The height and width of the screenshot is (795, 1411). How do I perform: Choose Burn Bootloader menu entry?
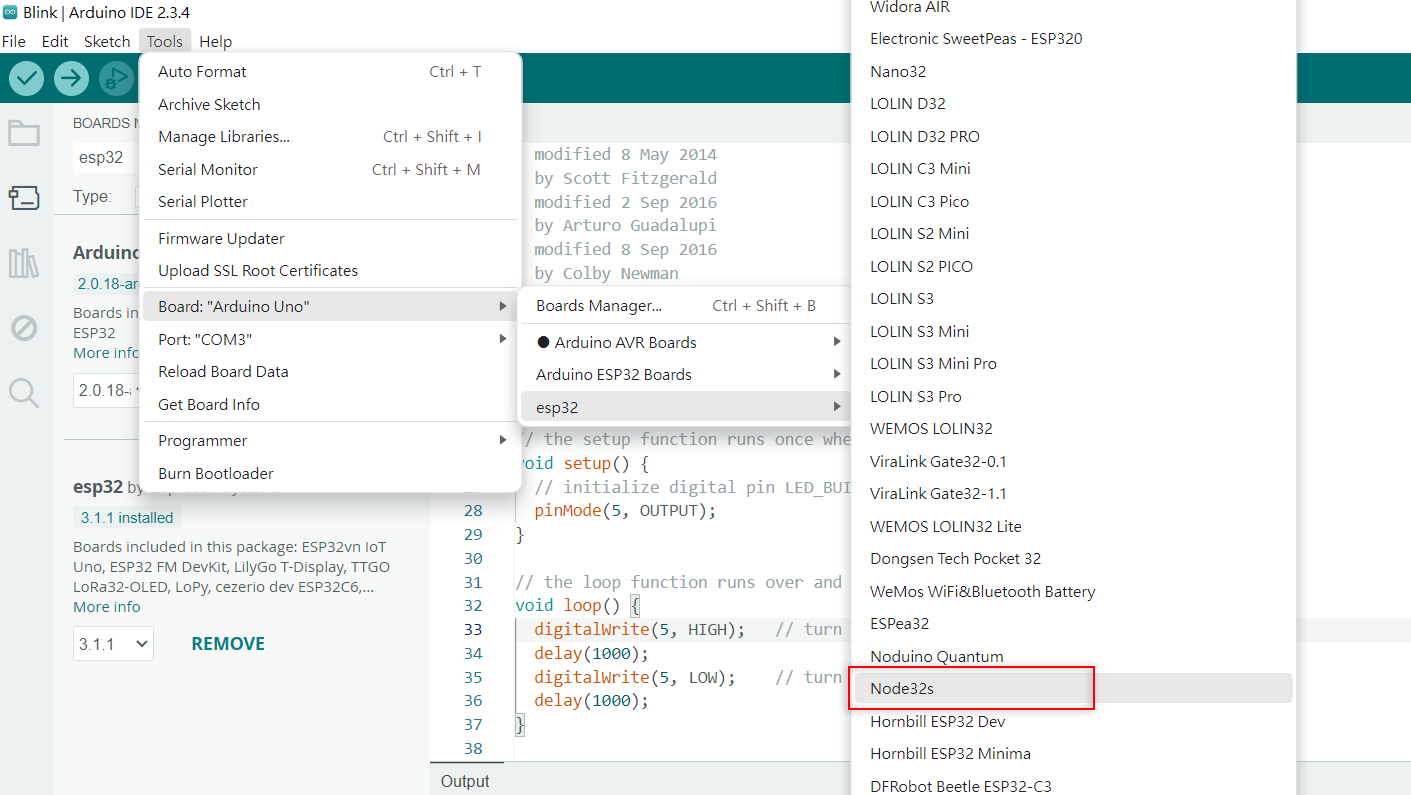(x=331, y=473)
